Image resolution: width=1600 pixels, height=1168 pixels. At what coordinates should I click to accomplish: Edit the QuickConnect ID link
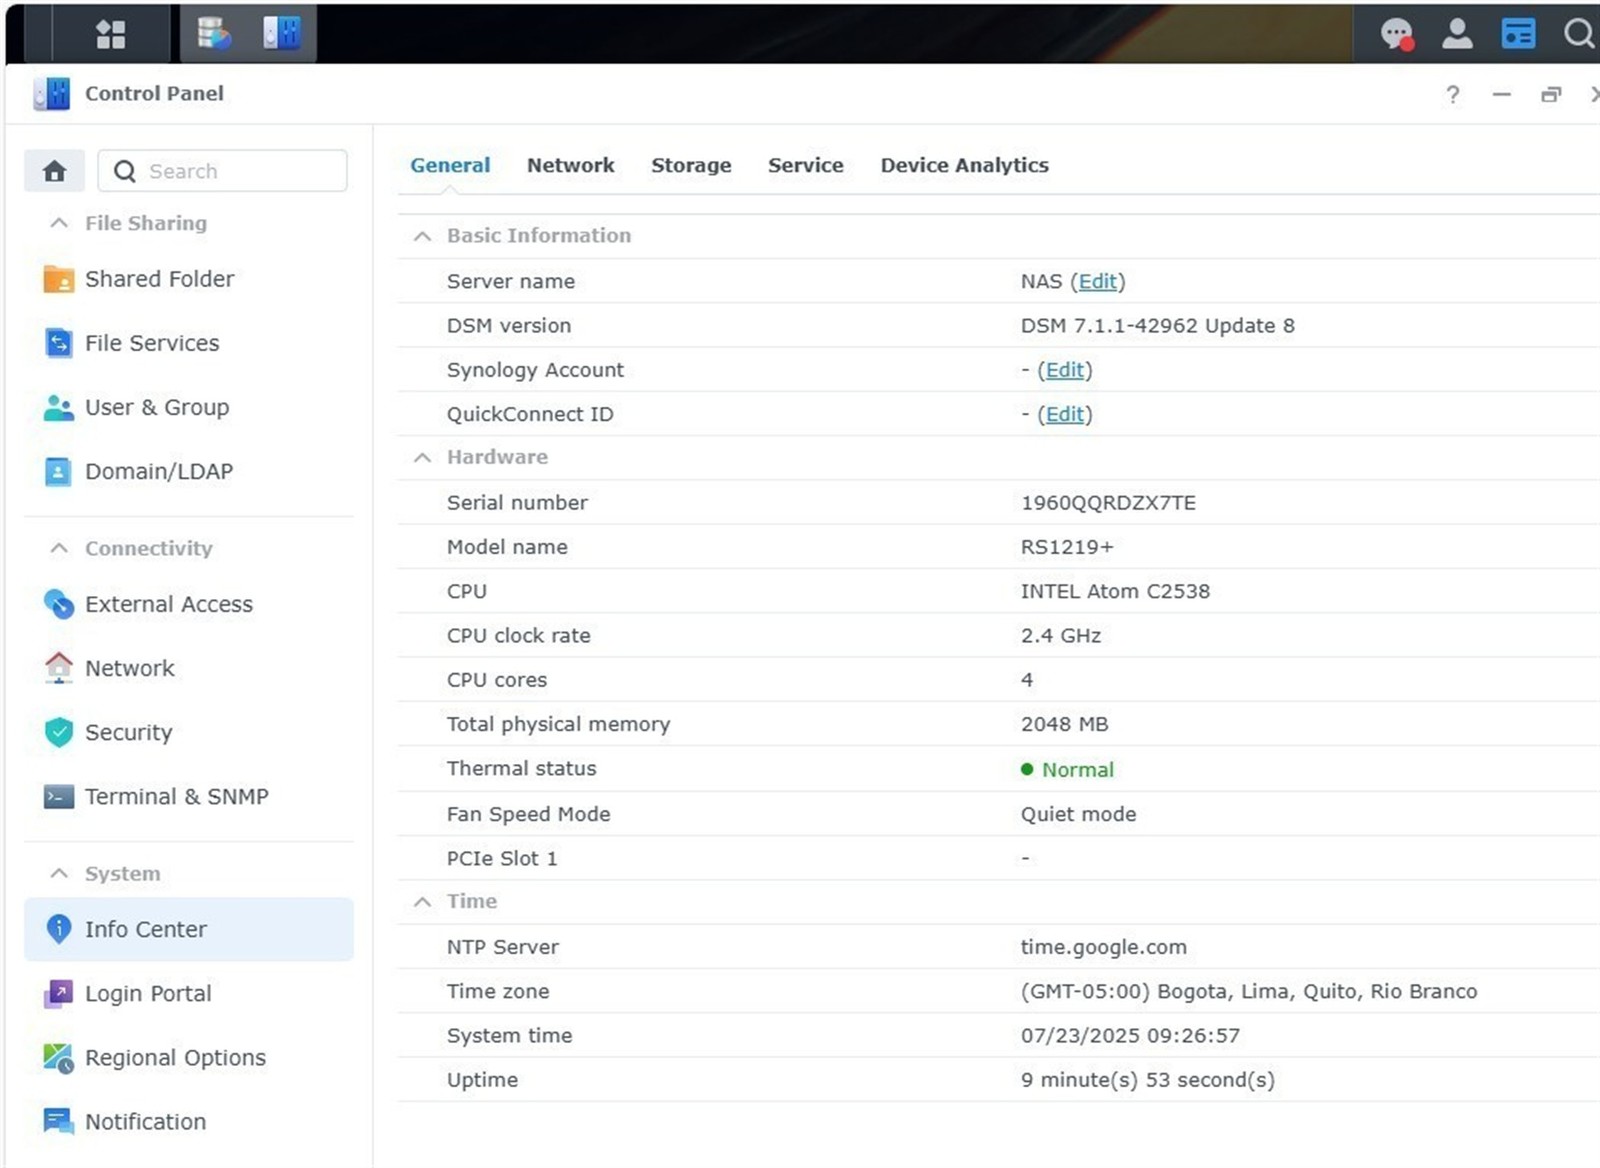(x=1064, y=414)
